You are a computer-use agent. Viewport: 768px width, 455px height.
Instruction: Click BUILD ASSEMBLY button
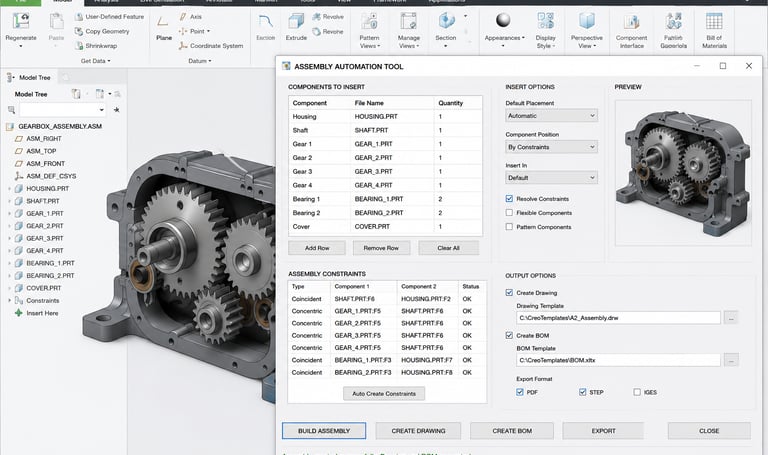(324, 431)
